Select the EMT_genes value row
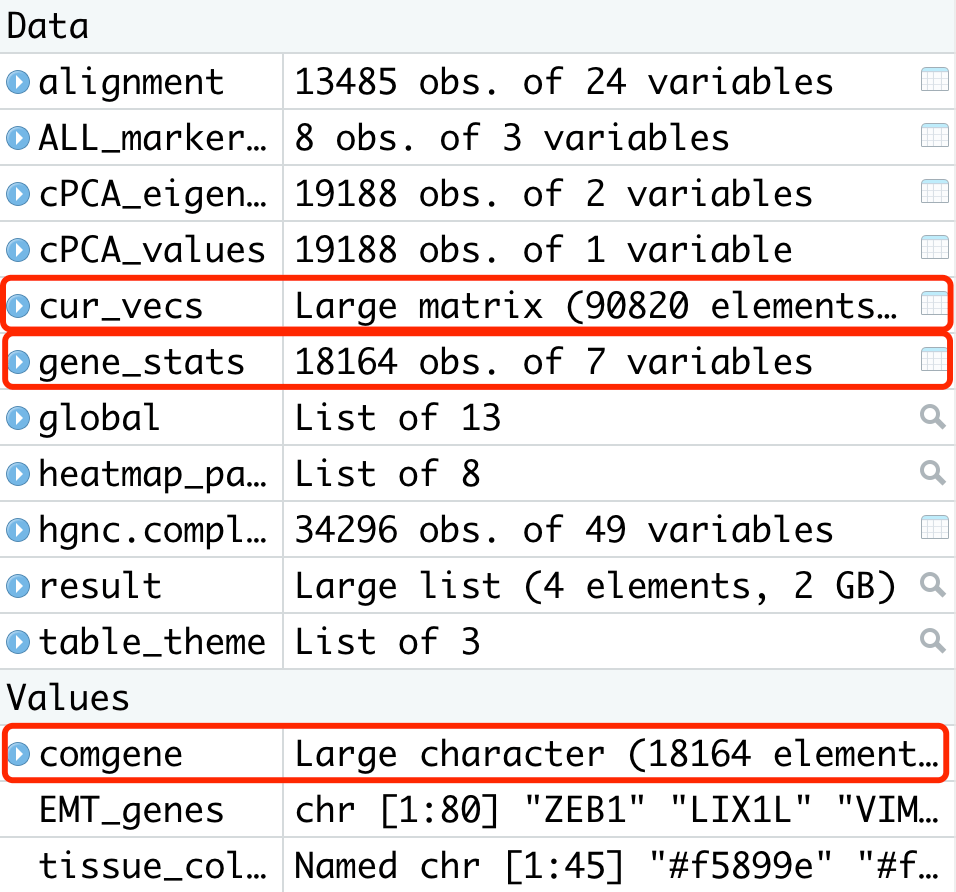Image resolution: width=956 pixels, height=892 pixels. (130, 810)
